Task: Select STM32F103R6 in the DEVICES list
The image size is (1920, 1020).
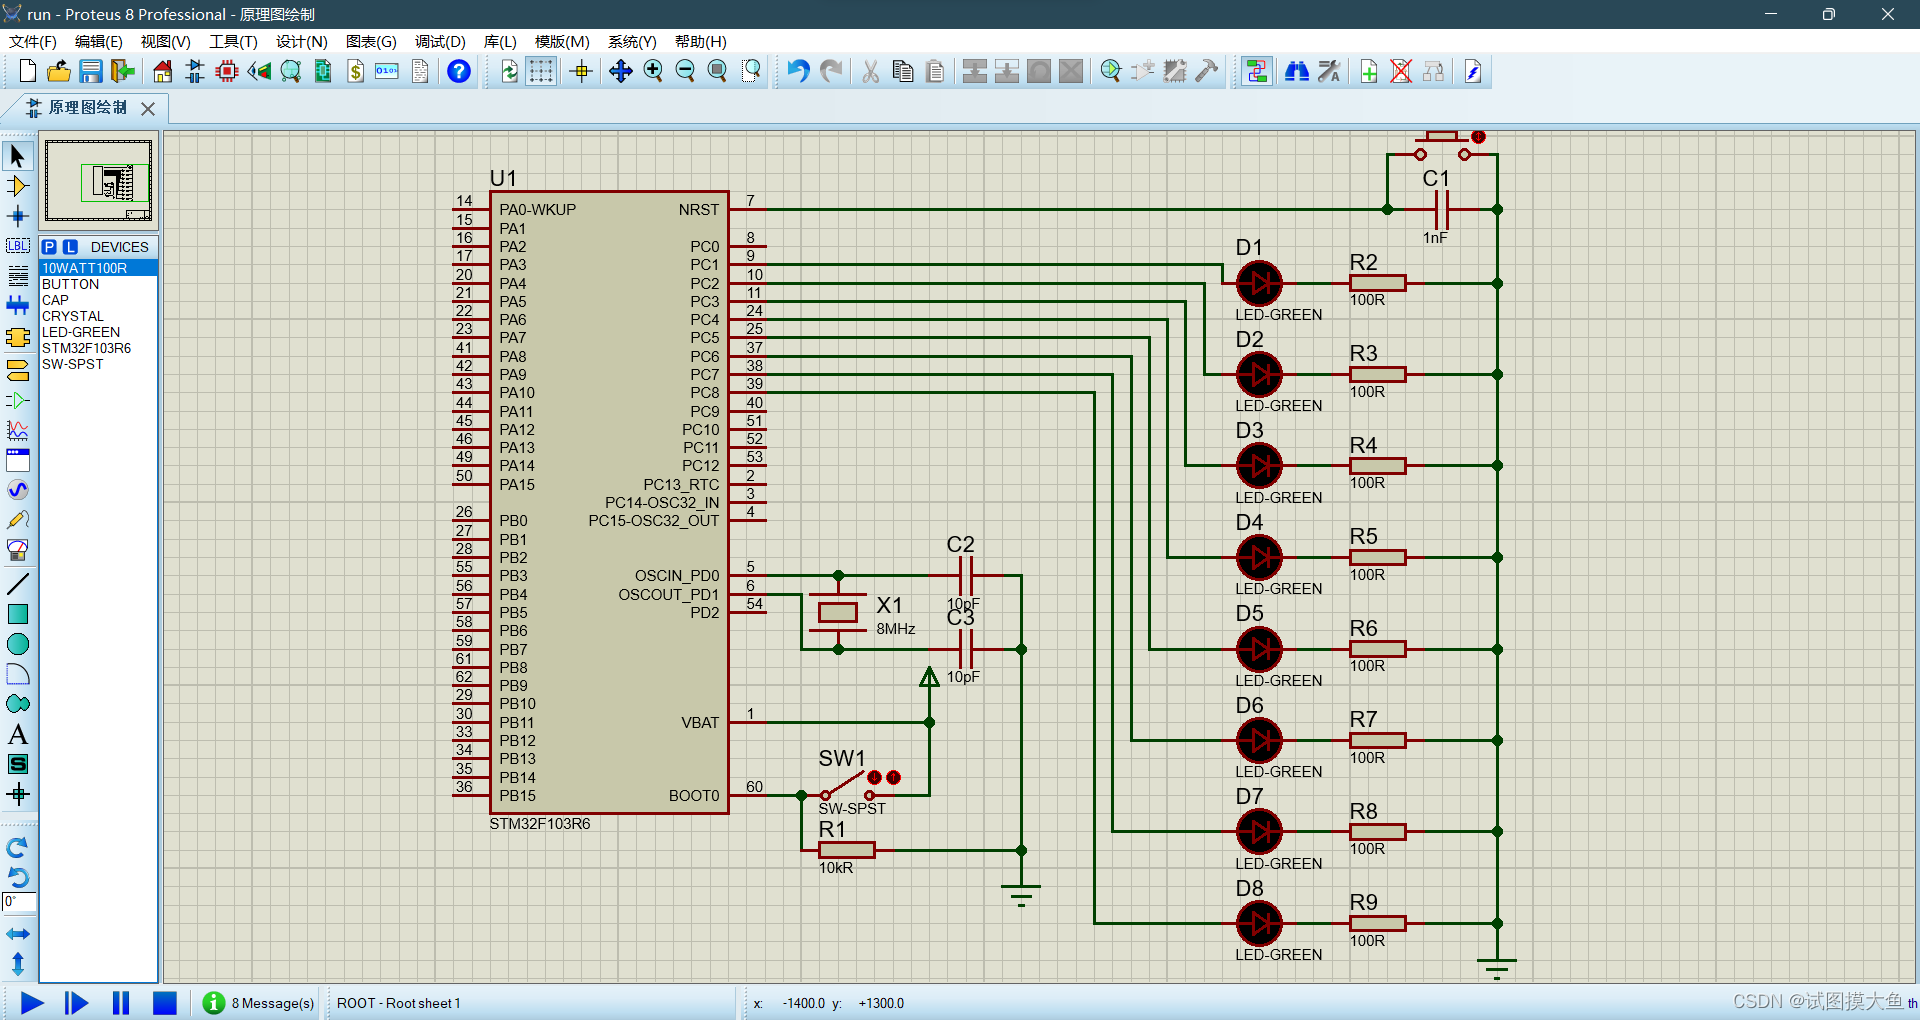Action: click(85, 348)
